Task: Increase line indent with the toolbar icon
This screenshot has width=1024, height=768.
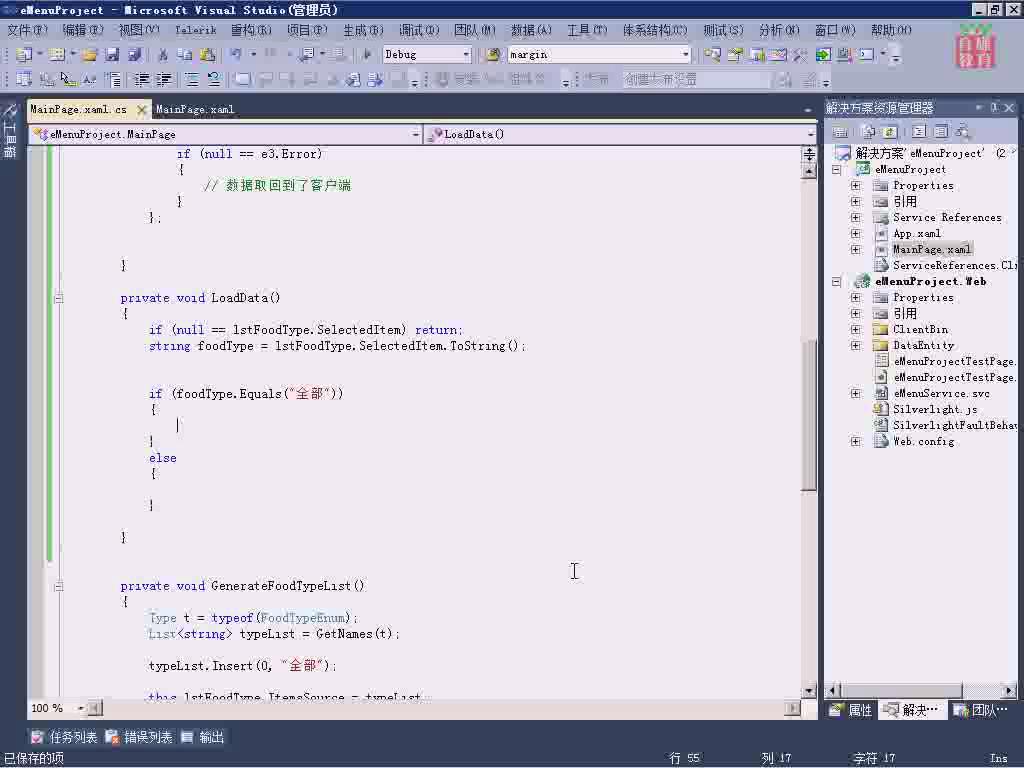Action: (x=163, y=80)
